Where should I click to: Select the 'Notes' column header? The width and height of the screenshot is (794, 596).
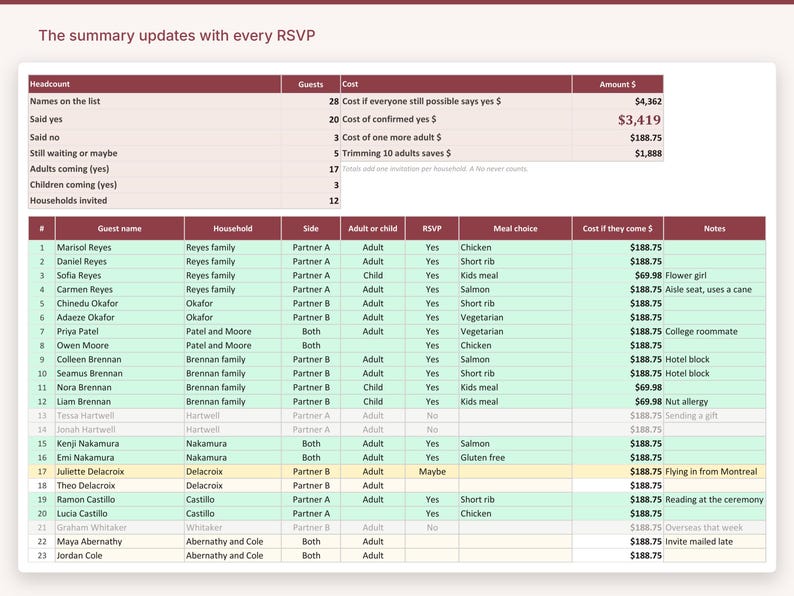coord(714,228)
